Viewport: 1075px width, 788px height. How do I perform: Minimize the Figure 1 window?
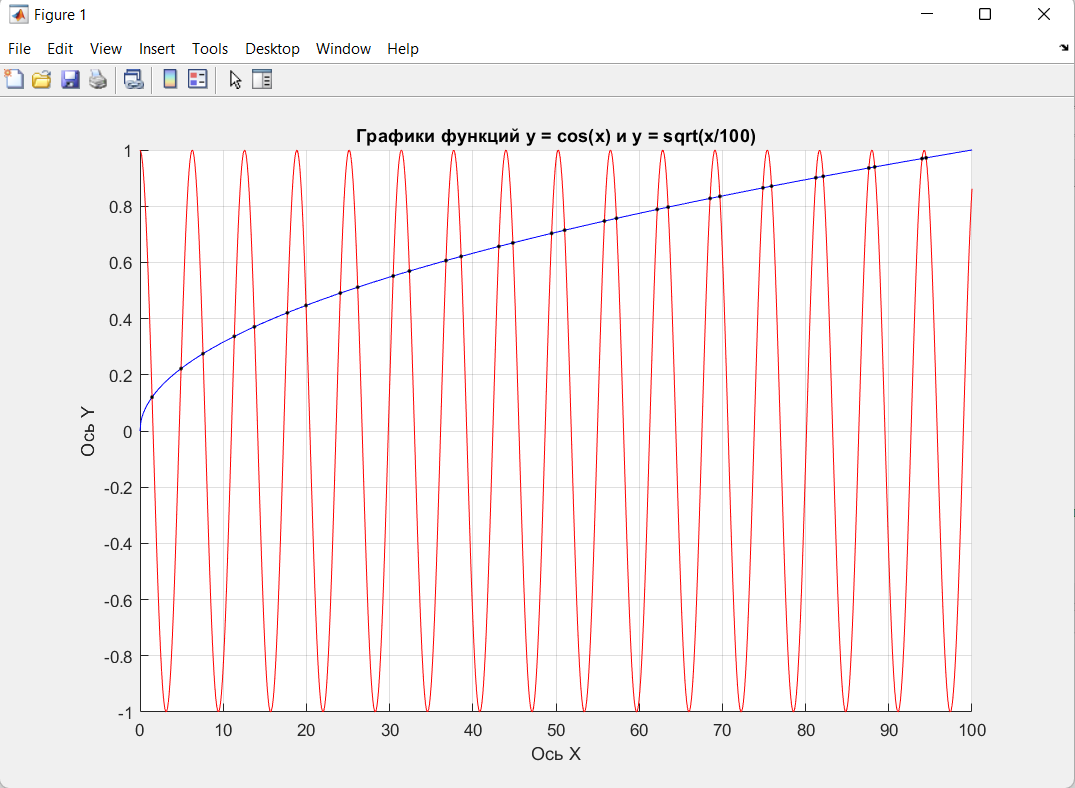927,14
